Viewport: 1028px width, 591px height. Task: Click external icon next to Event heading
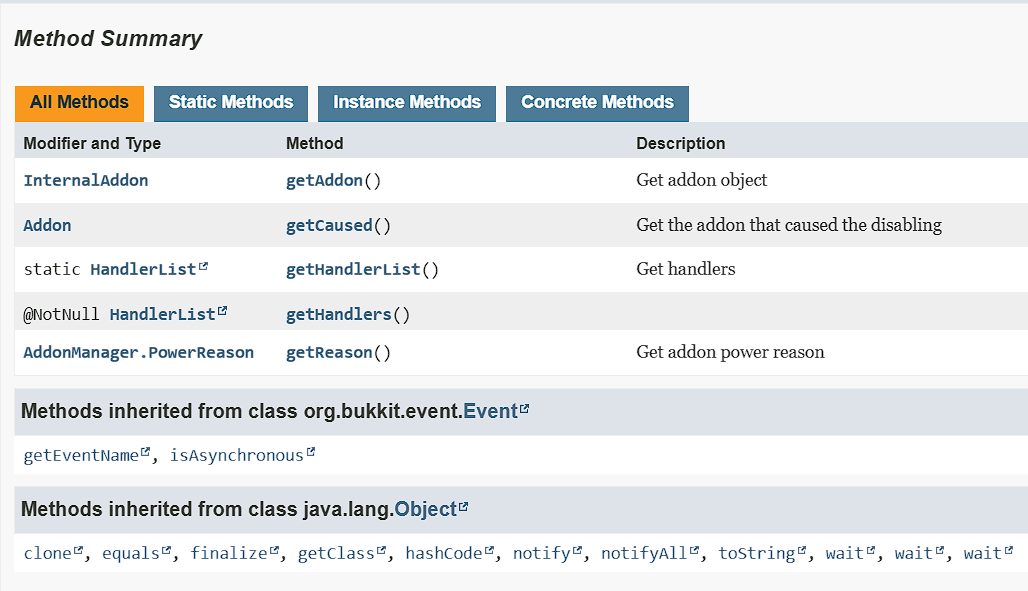pyautogui.click(x=525, y=409)
